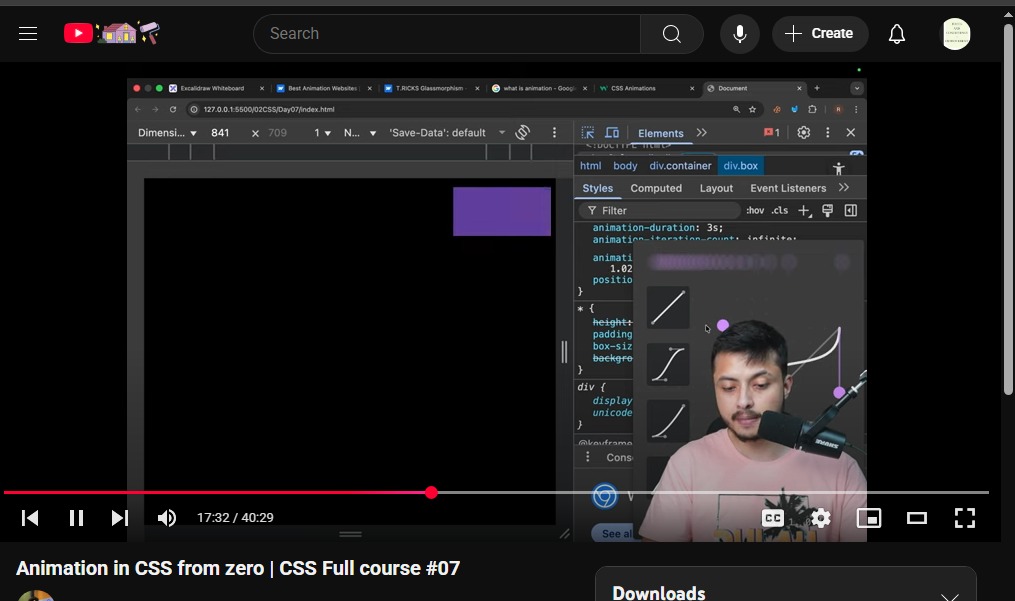Toggle the .cls classes button
The width and height of the screenshot is (1015, 601).
(x=779, y=210)
